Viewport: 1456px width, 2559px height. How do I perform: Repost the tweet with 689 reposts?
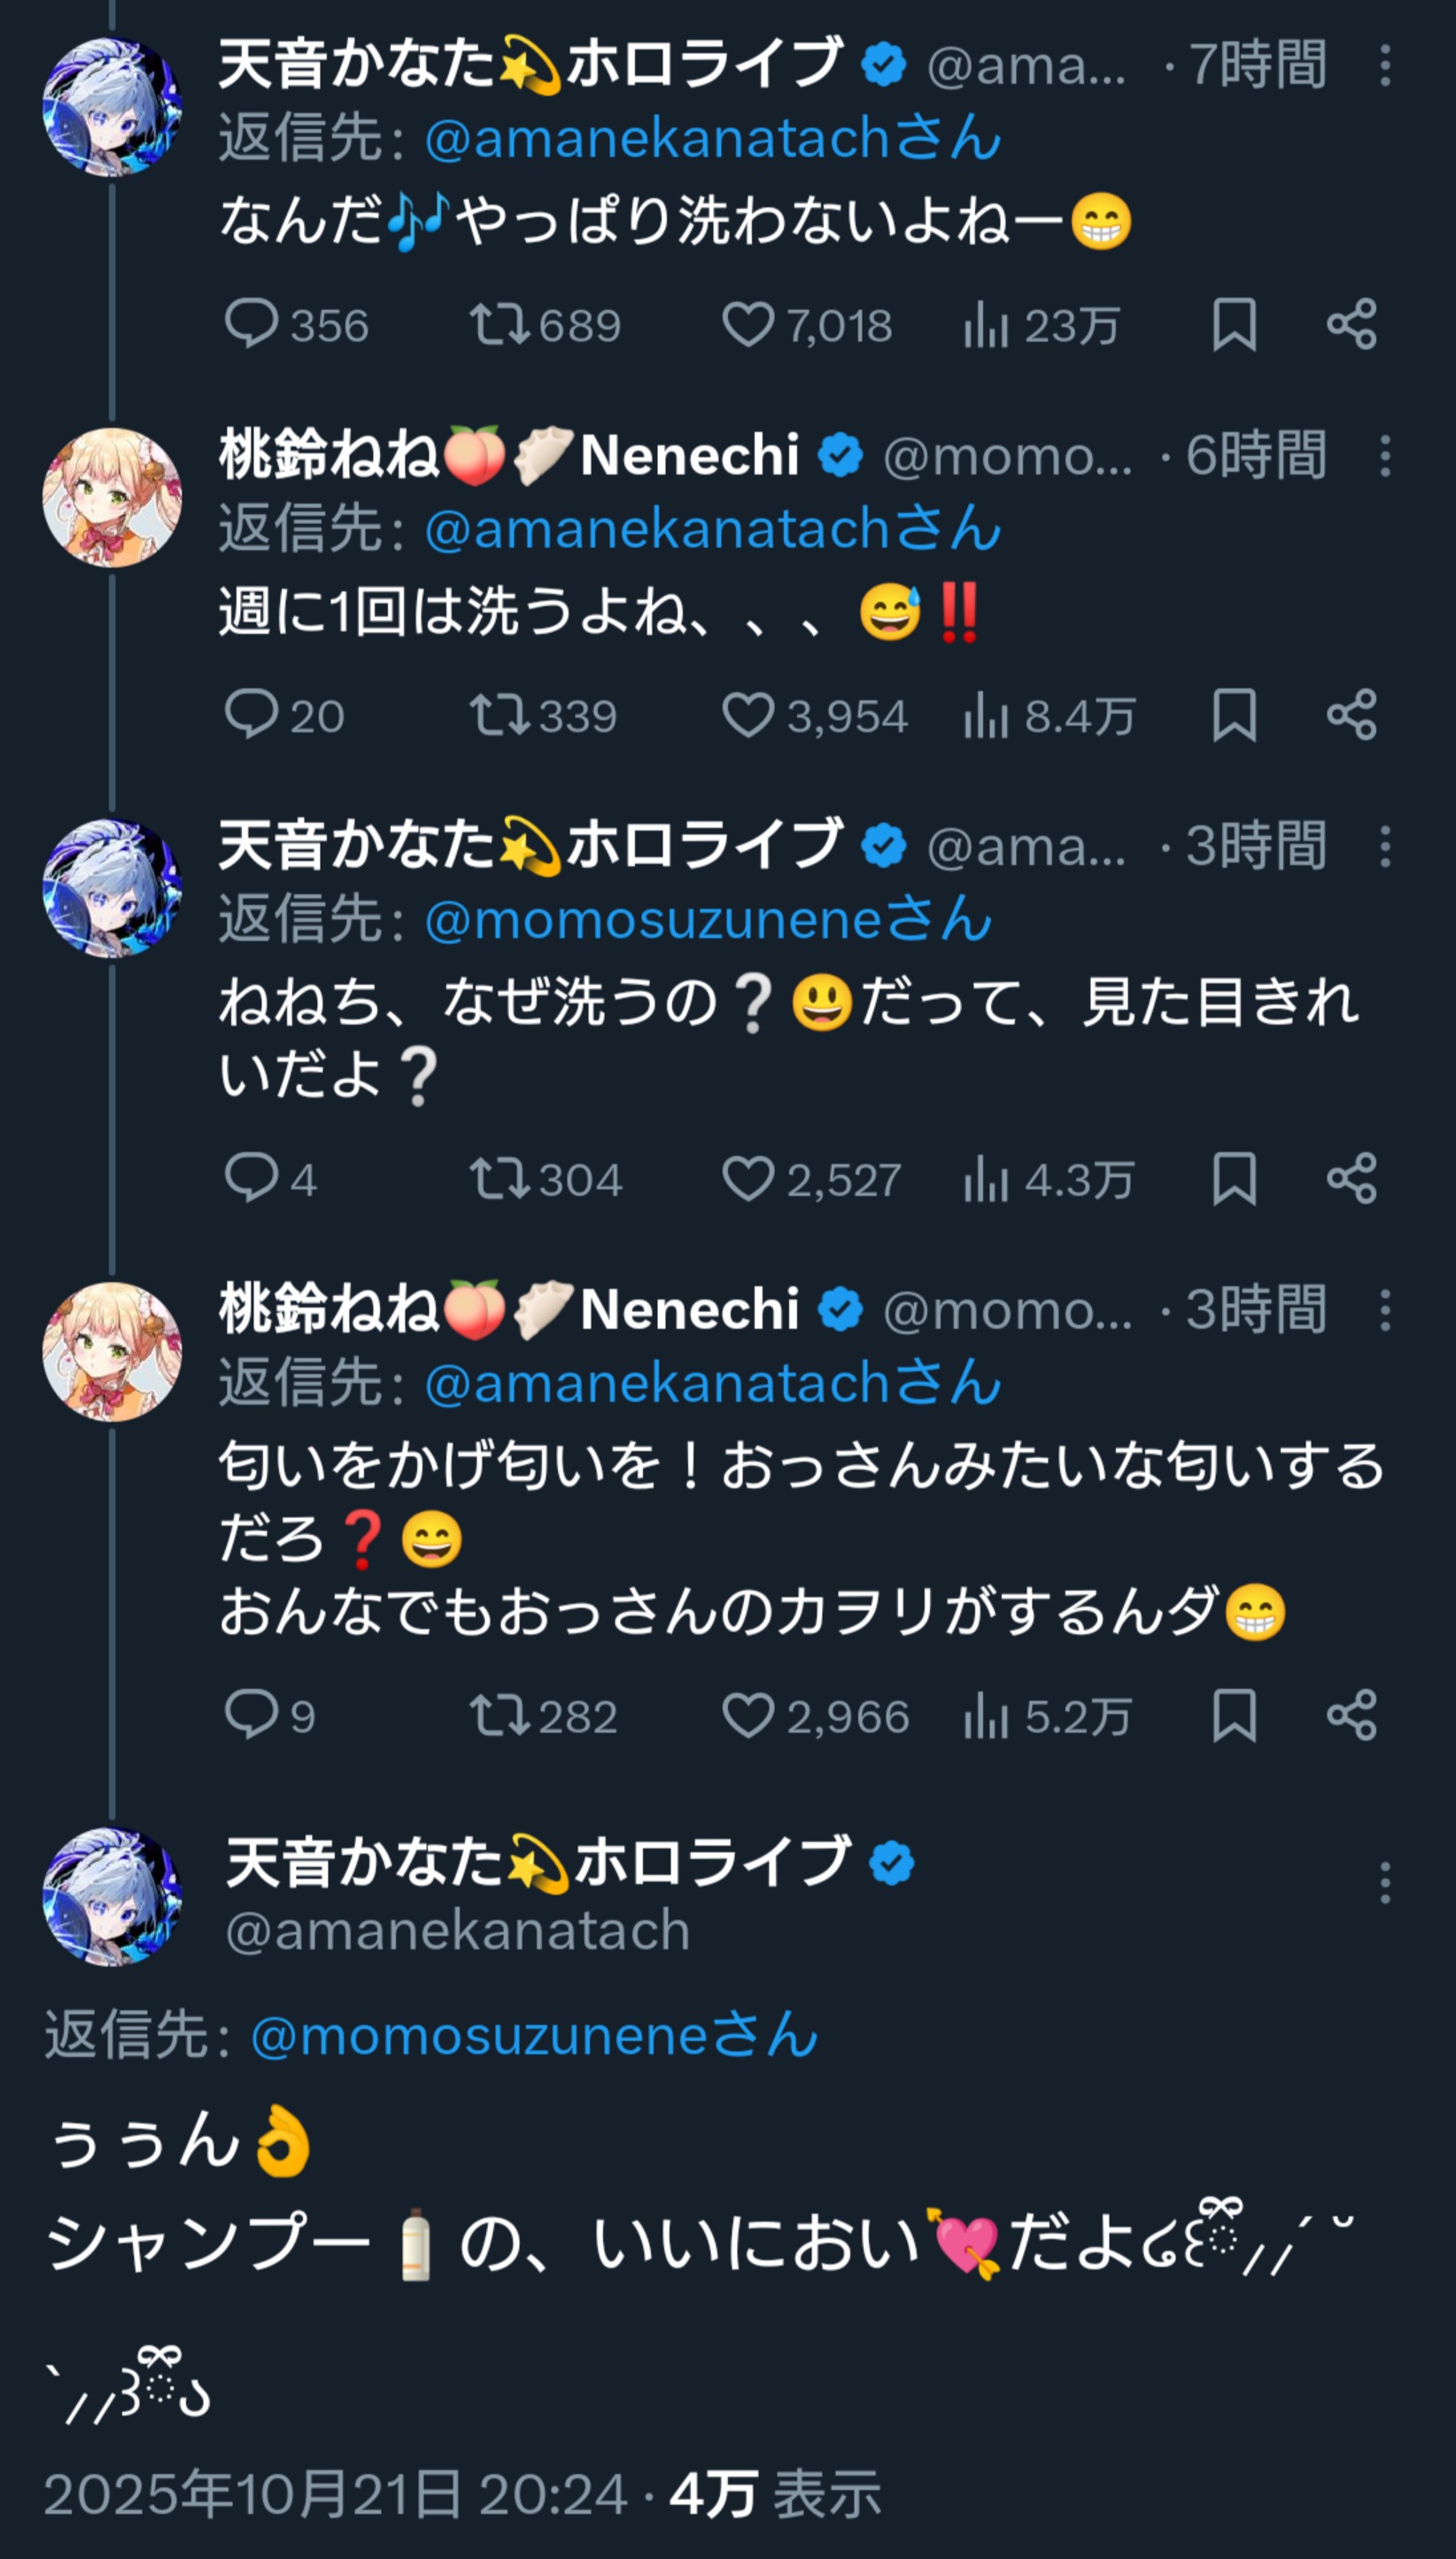[x=500, y=324]
